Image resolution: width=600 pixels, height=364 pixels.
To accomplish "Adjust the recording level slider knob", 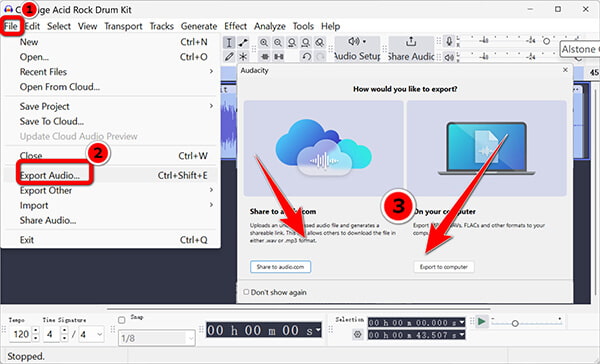I will coord(546,41).
